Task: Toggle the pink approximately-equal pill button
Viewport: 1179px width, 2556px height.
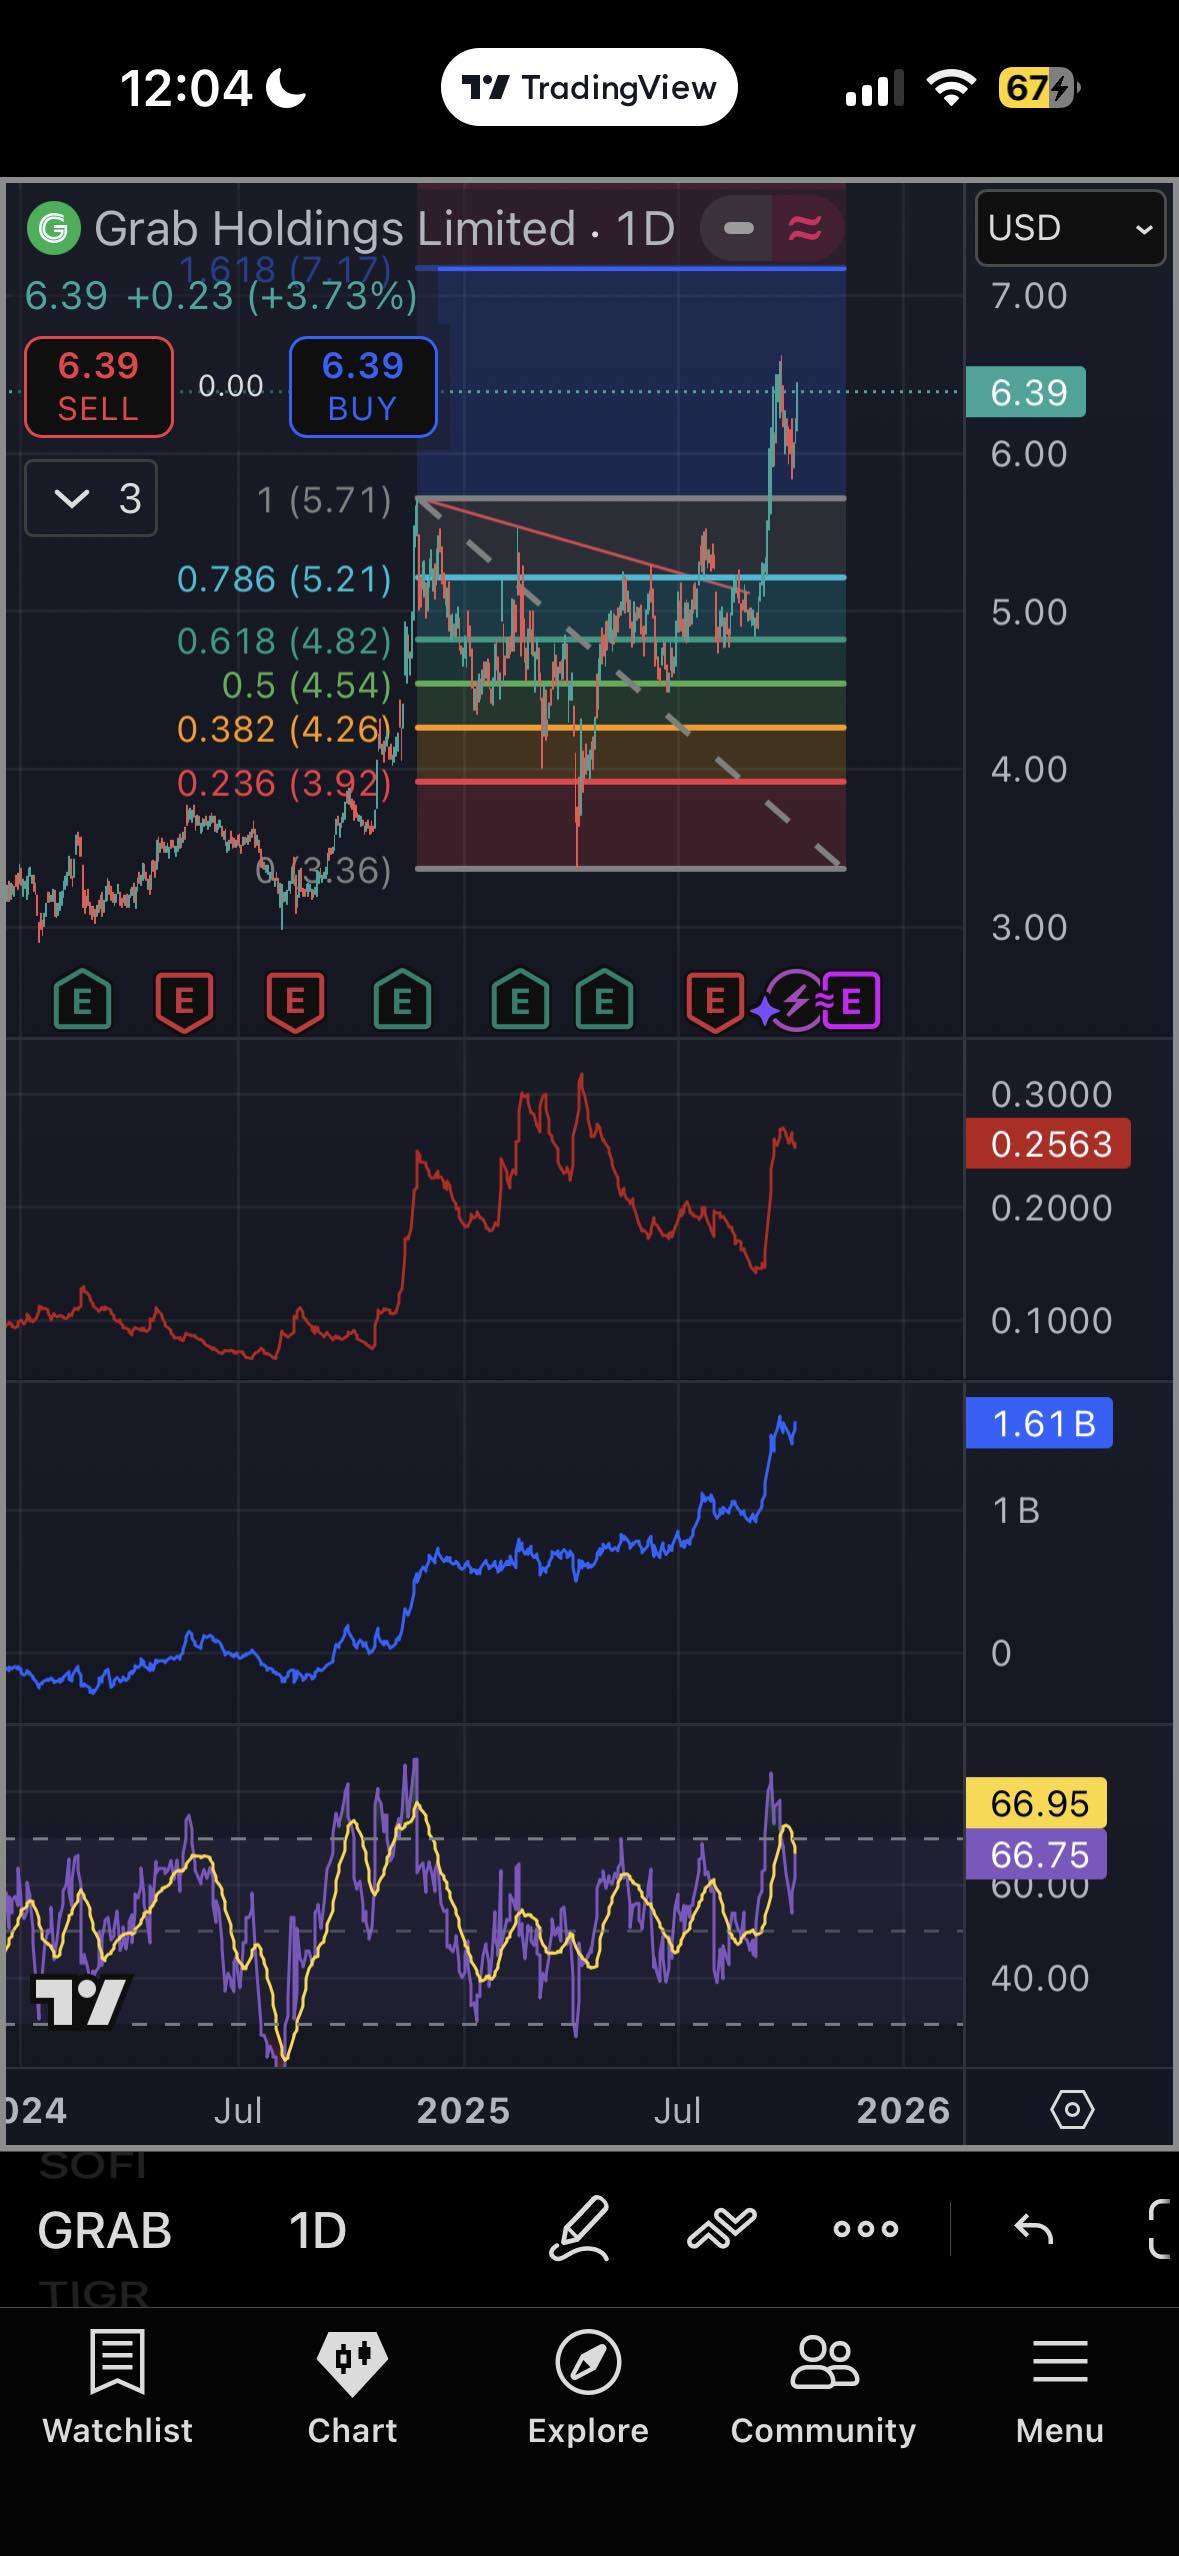Action: pos(805,229)
